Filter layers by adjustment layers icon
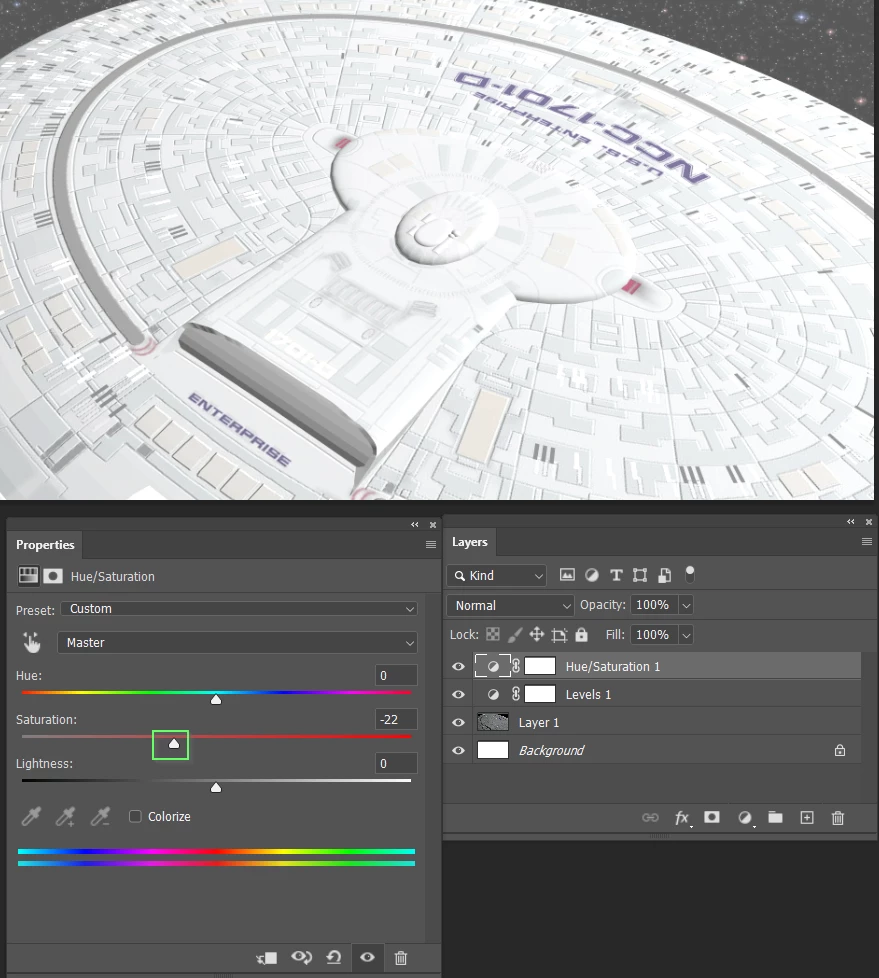This screenshot has height=978, width=879. (x=591, y=574)
